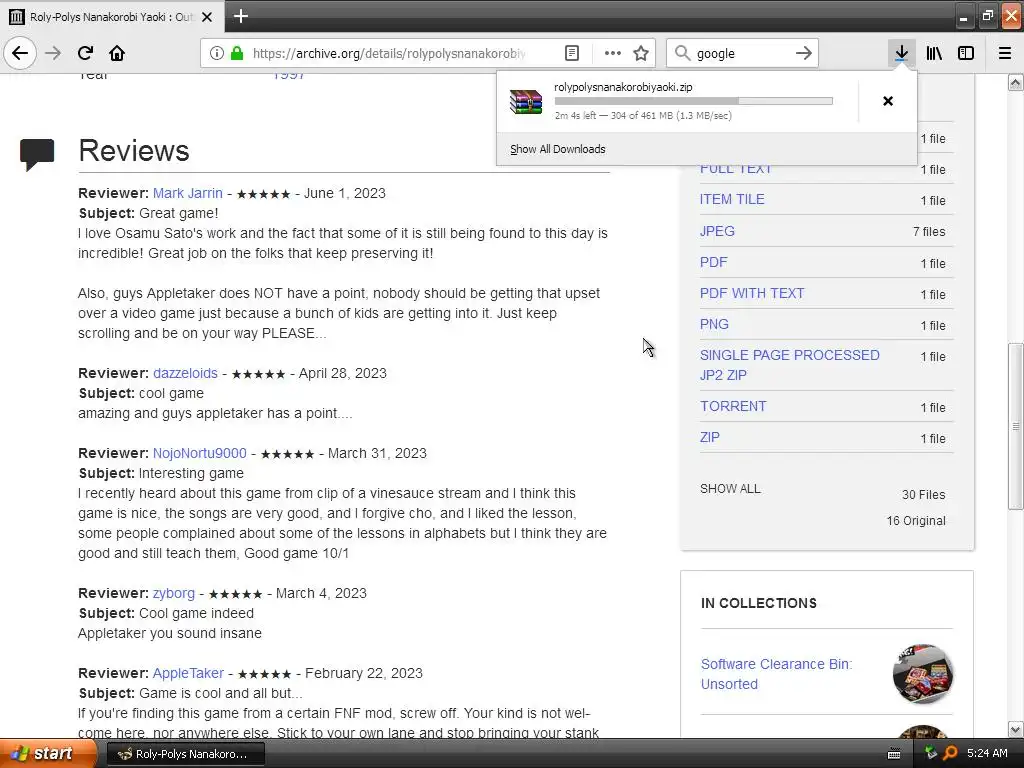Click Software Clearance Bin collection thumbnail
This screenshot has width=1024, height=768.
(922, 674)
